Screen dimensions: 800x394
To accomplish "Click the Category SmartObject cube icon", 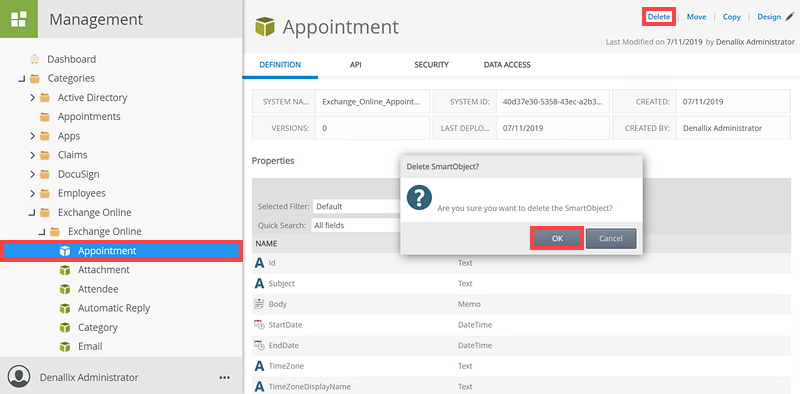I will pyautogui.click(x=64, y=328).
